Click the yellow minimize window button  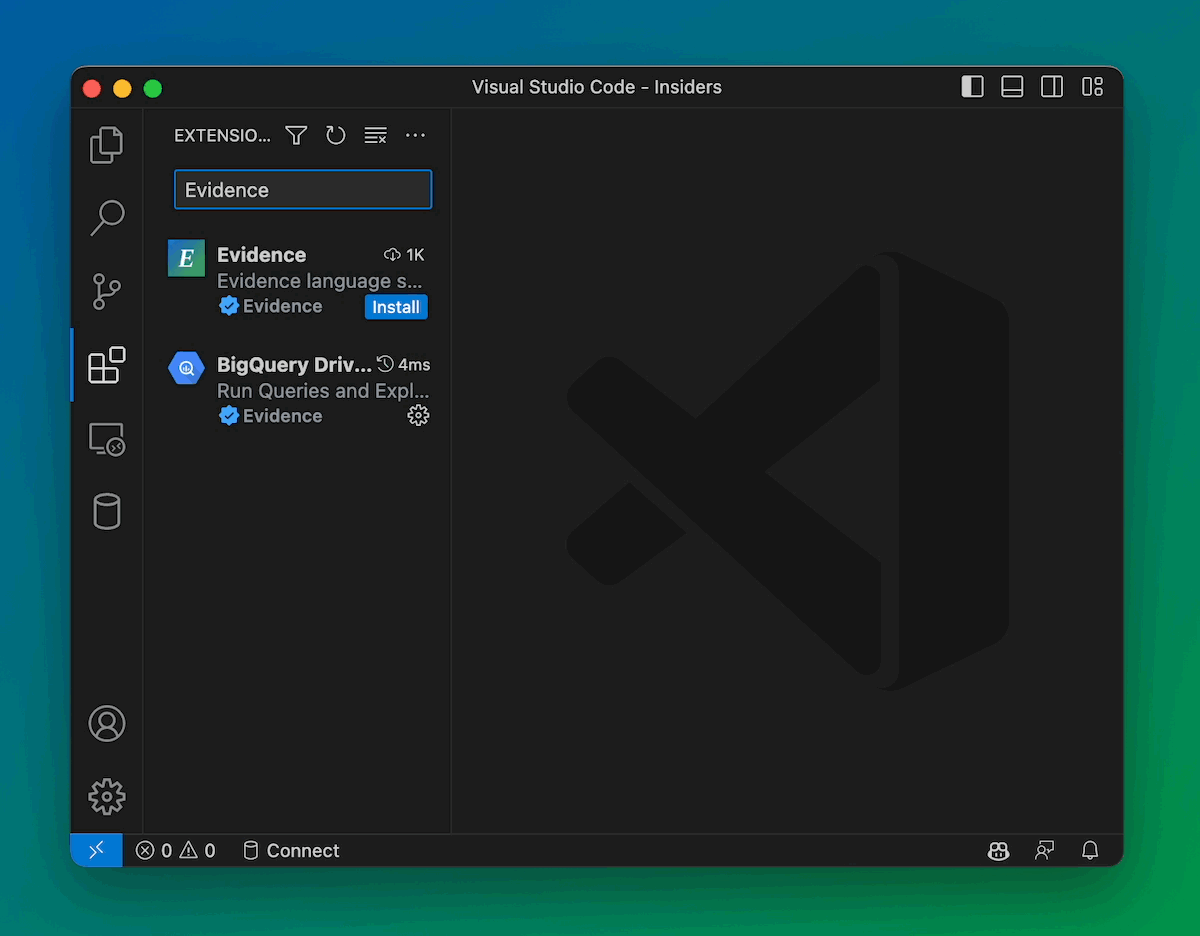(x=122, y=88)
